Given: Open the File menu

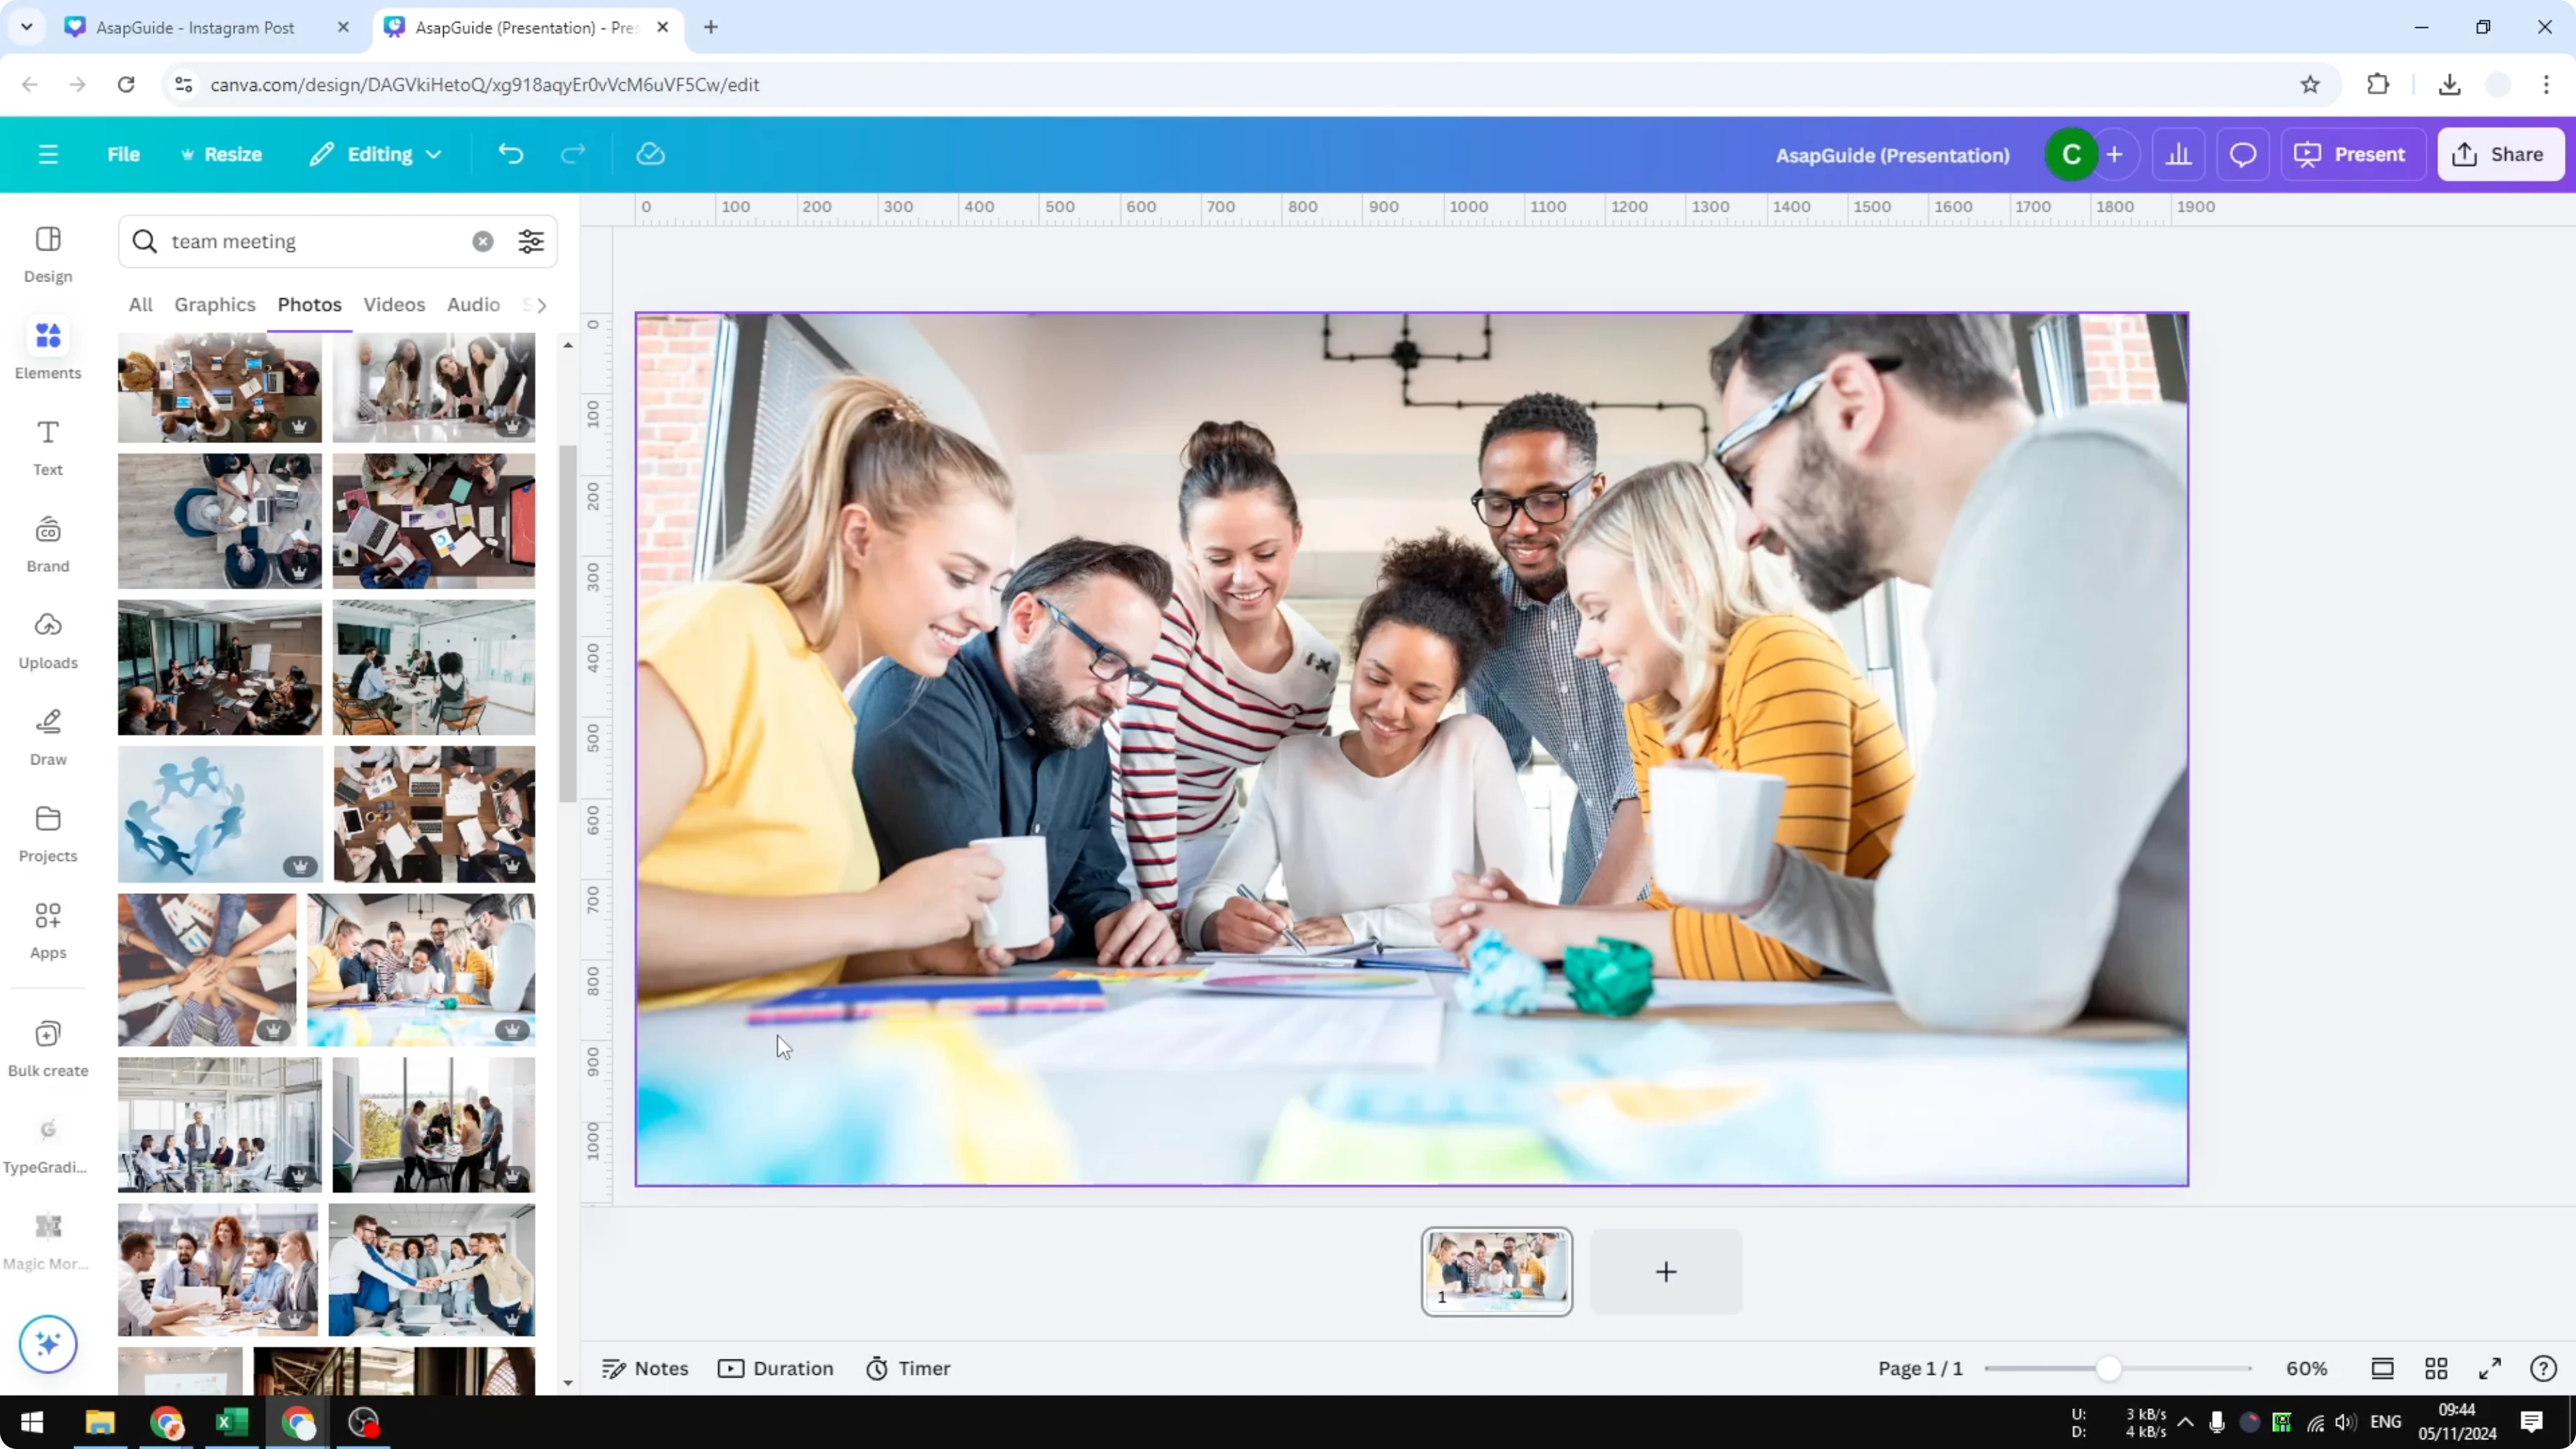Looking at the screenshot, I should click(x=123, y=154).
